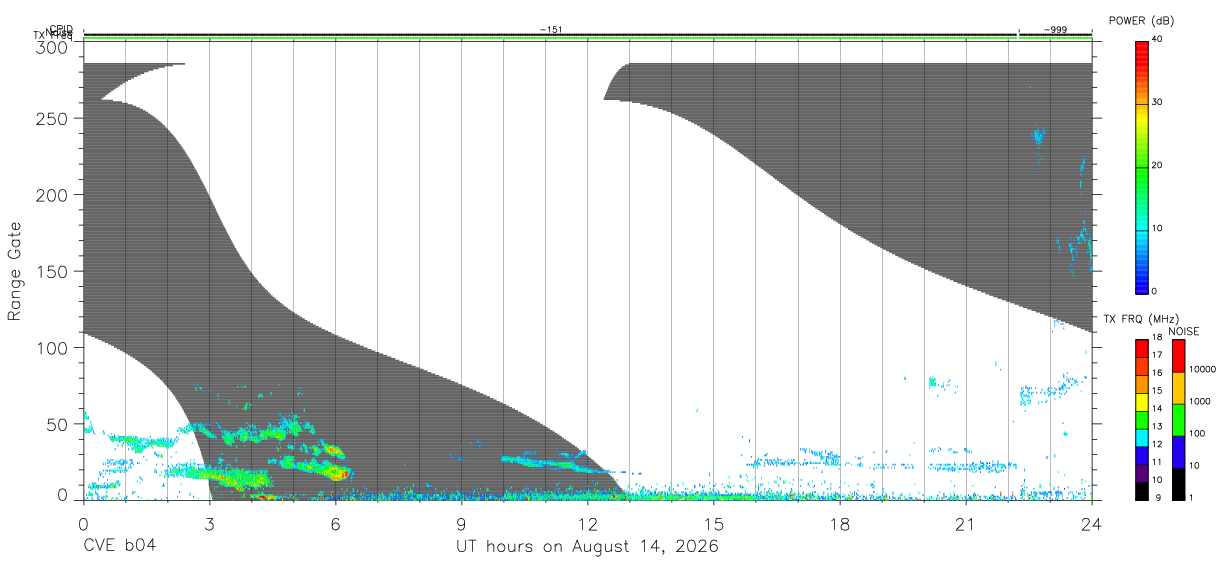Click the '24' UT hour tick label
Image resolution: width=1228 pixels, height=567 pixels.
tap(1091, 524)
